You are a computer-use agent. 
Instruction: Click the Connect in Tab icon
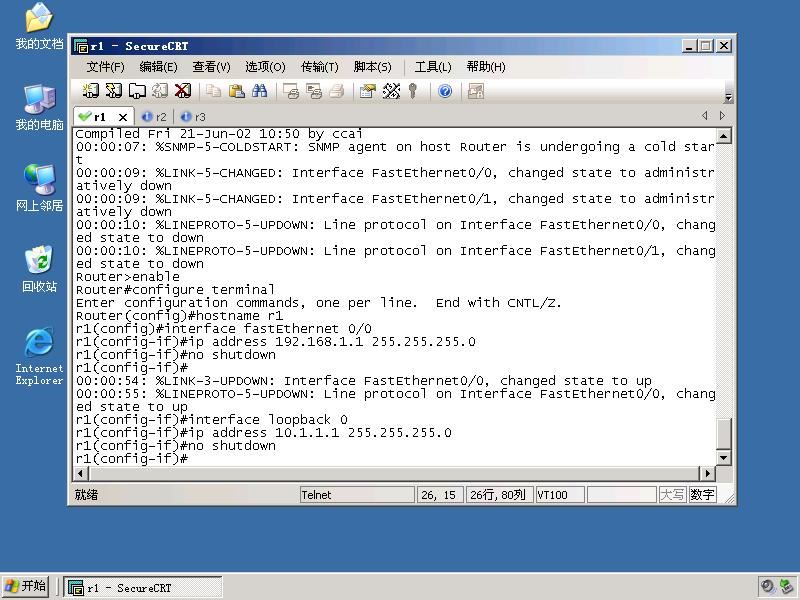(137, 91)
